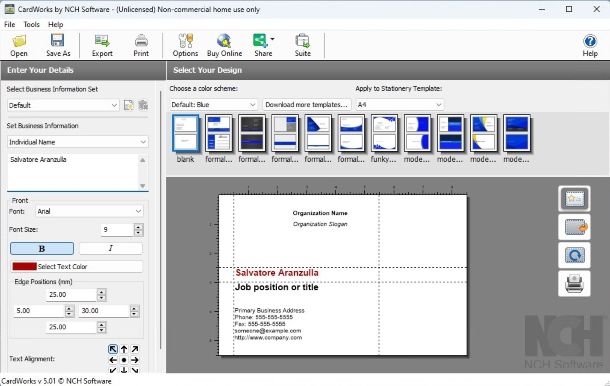Align text with the right arrow
This screenshot has height=386, width=610.
click(x=135, y=360)
